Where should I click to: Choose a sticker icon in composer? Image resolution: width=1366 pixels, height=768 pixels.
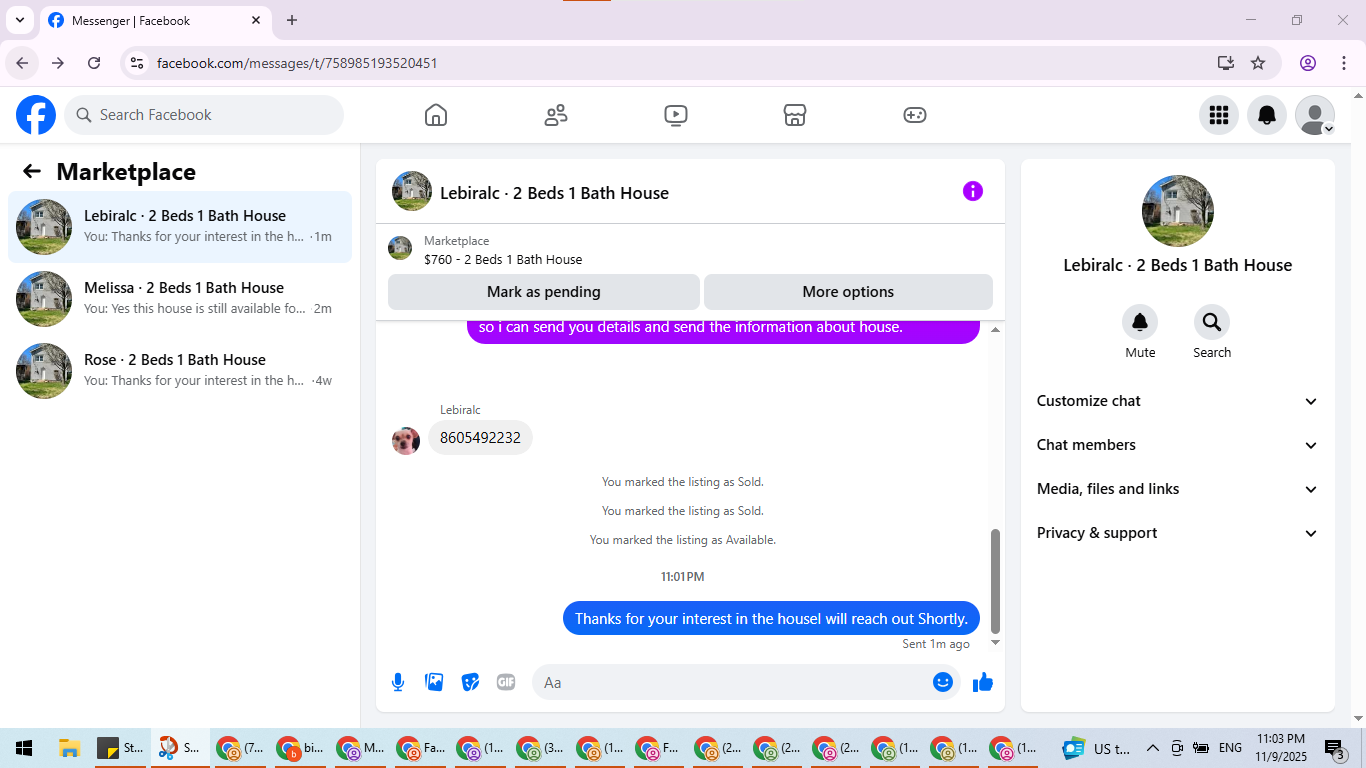(x=470, y=682)
